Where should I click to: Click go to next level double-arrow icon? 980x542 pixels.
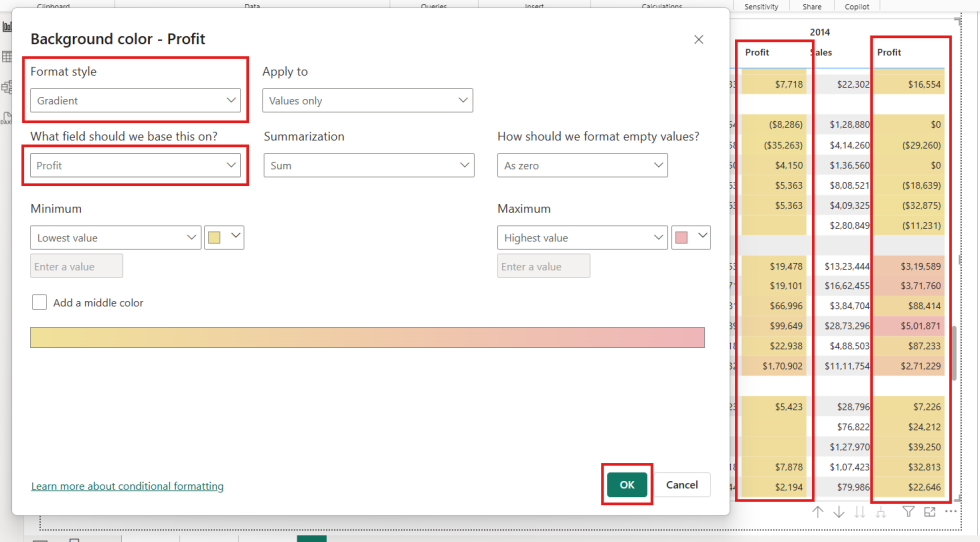tap(860, 512)
